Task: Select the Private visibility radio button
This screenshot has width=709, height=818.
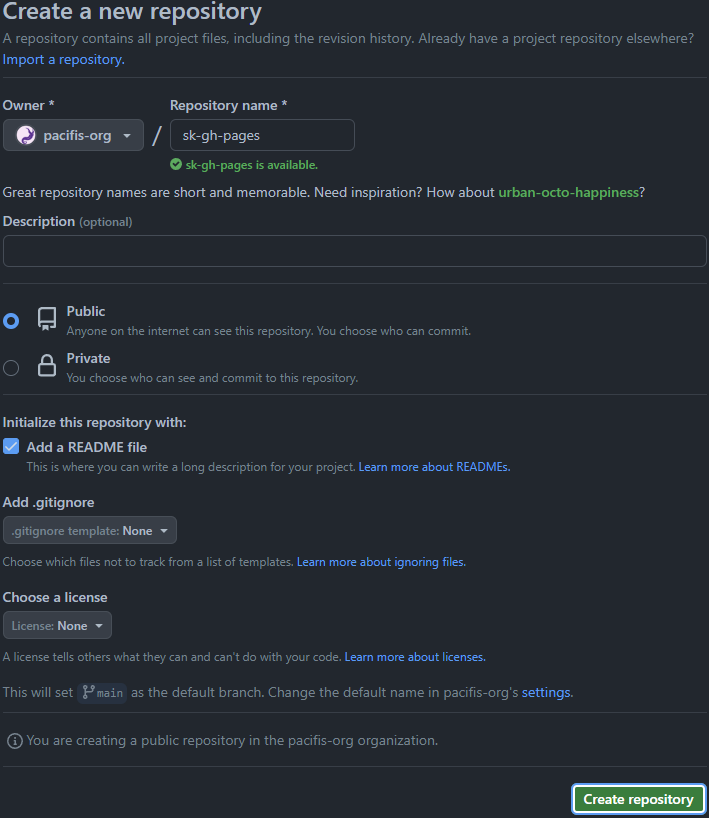Action: point(11,368)
